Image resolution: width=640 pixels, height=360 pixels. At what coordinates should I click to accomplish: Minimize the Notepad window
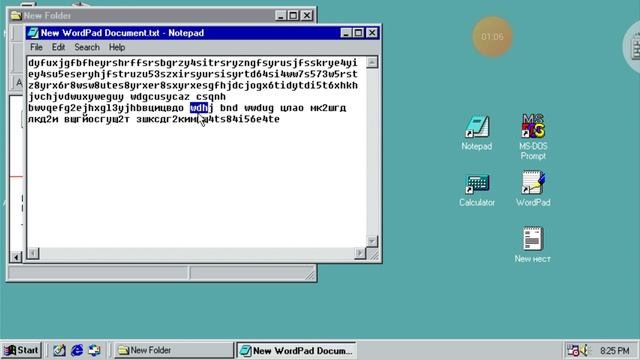pos(346,33)
